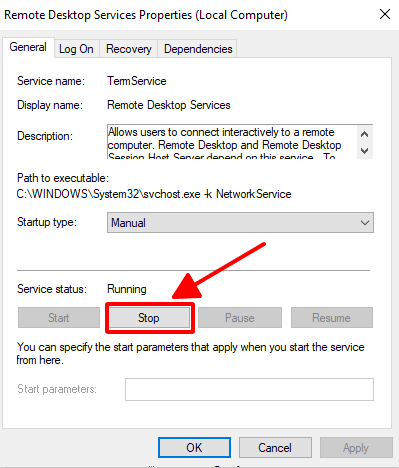Click the svchost.exe executable path text

154,194
